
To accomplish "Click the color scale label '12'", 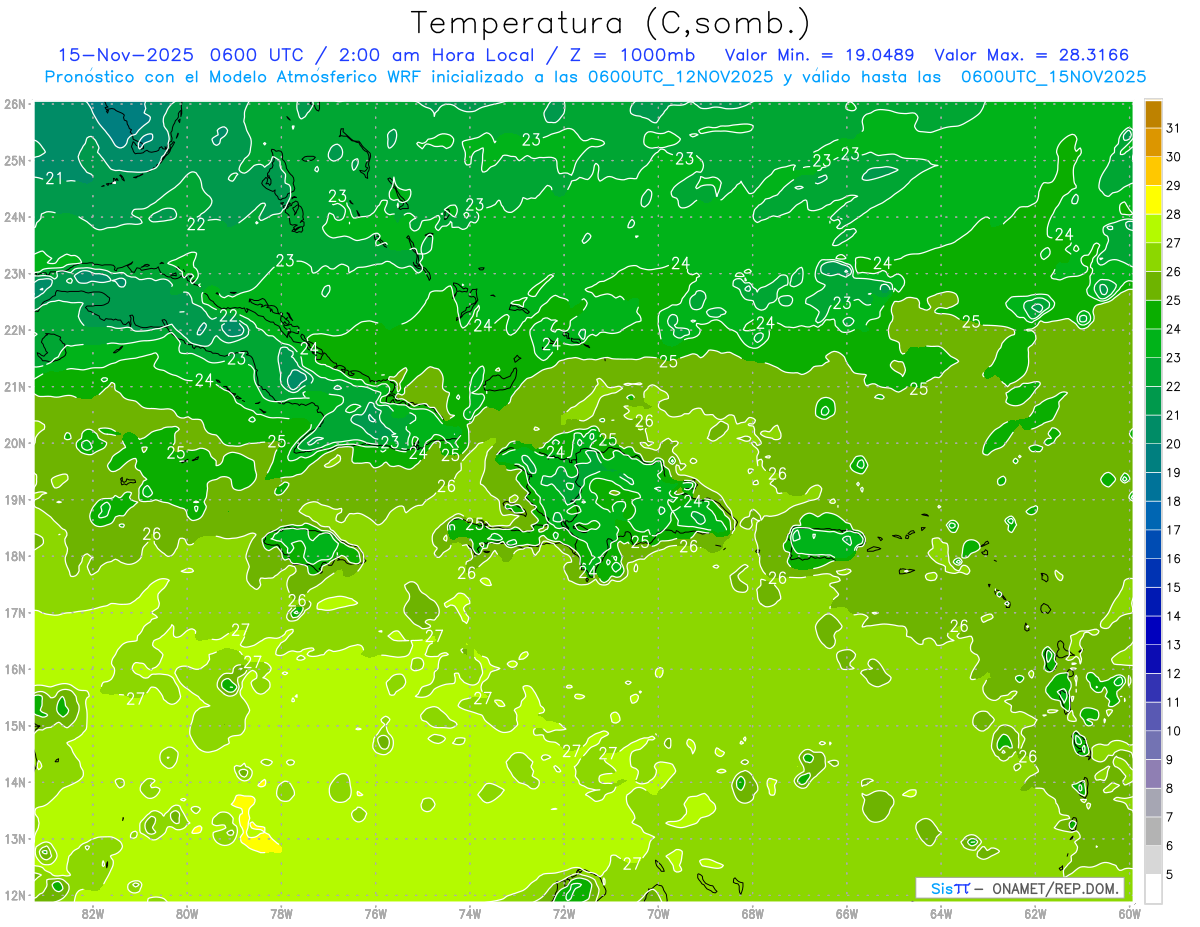I will click(1174, 673).
